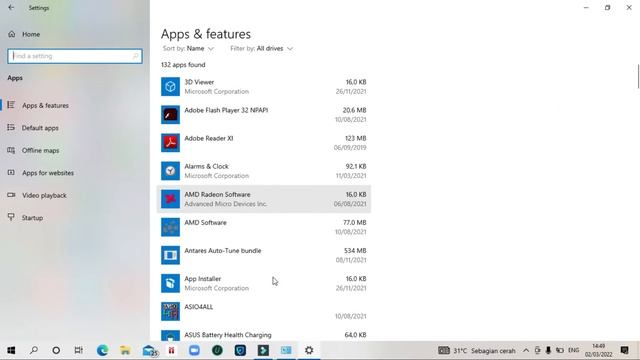Click the apps list vertical scrollbar

638,76
